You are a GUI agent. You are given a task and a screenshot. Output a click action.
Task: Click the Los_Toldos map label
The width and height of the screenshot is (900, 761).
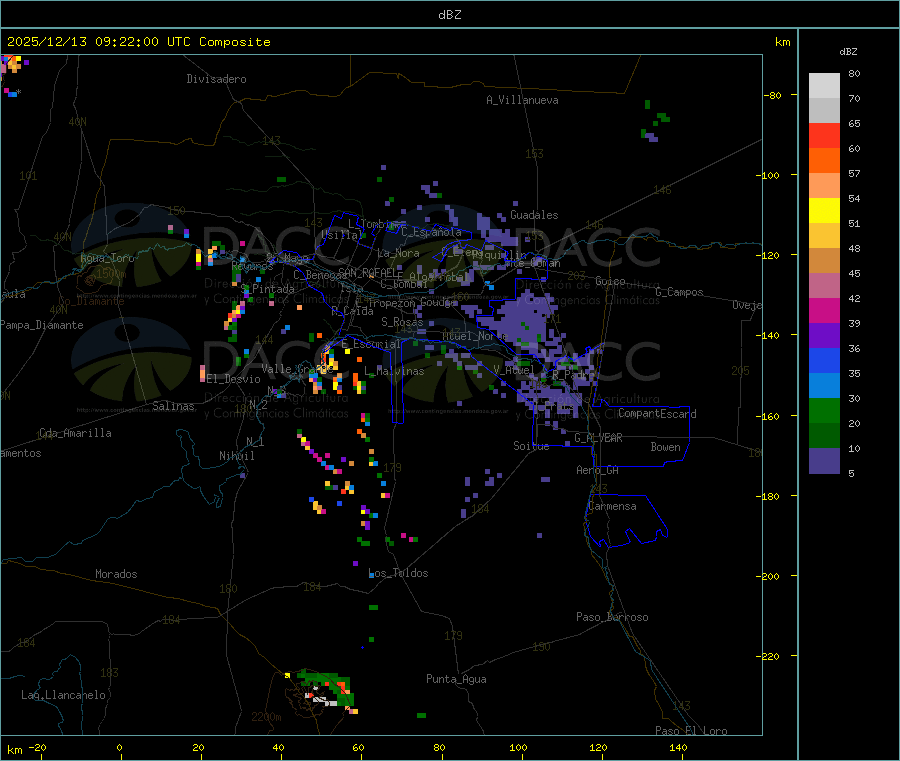click(x=398, y=573)
